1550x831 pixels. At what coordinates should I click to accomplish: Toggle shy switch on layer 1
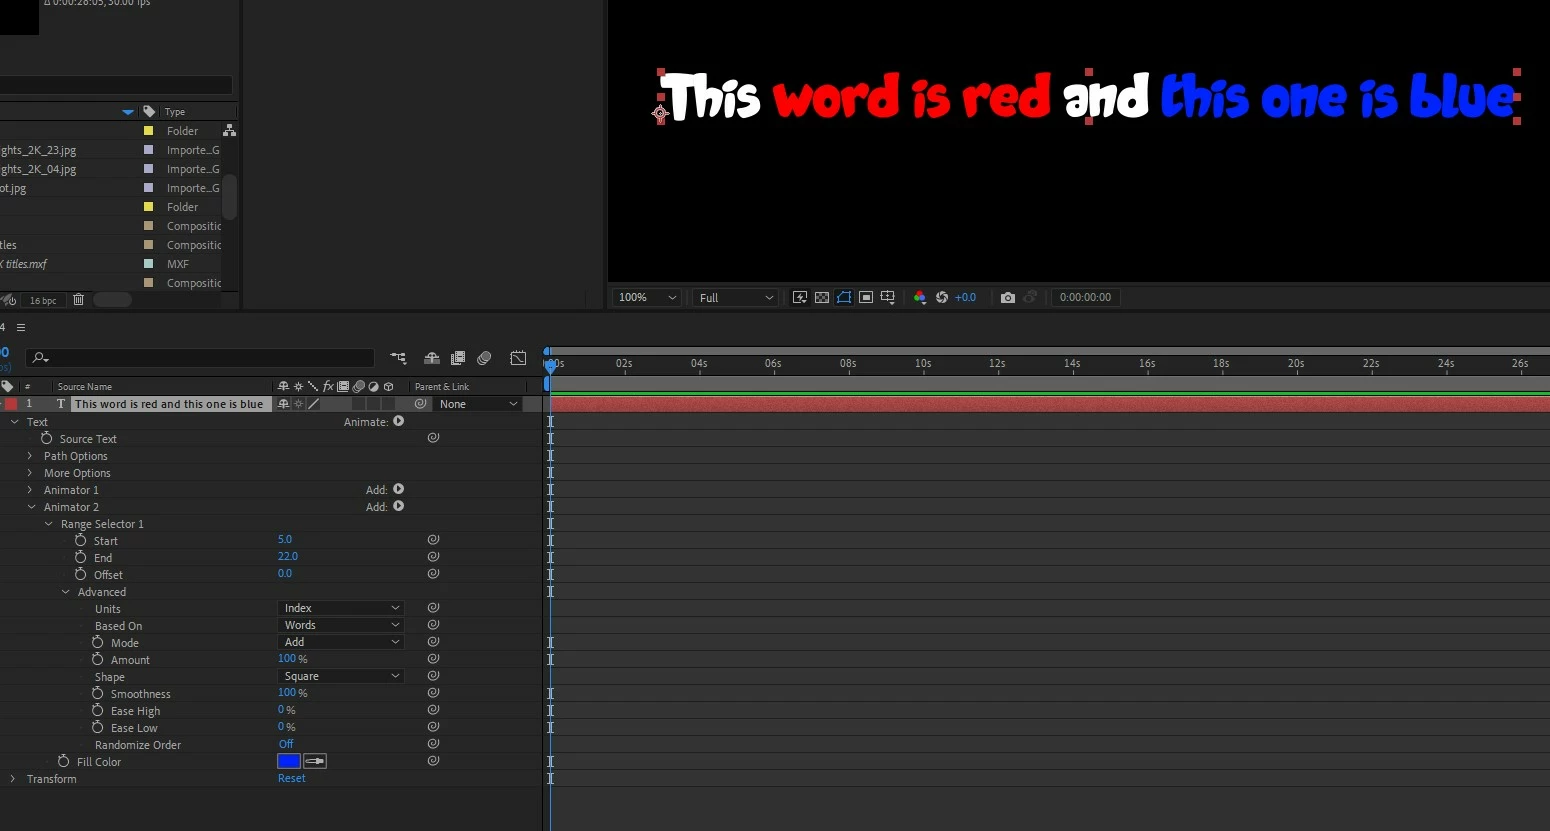(x=284, y=404)
